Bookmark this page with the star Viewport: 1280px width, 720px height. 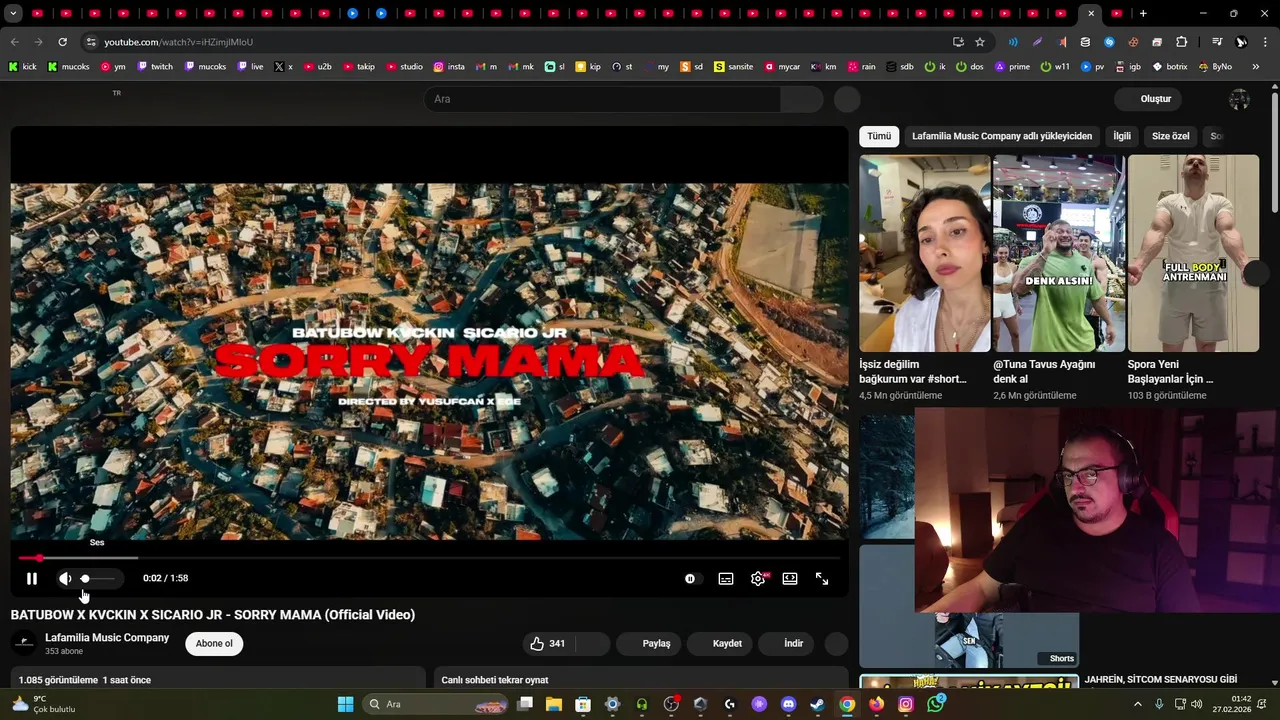[x=980, y=42]
